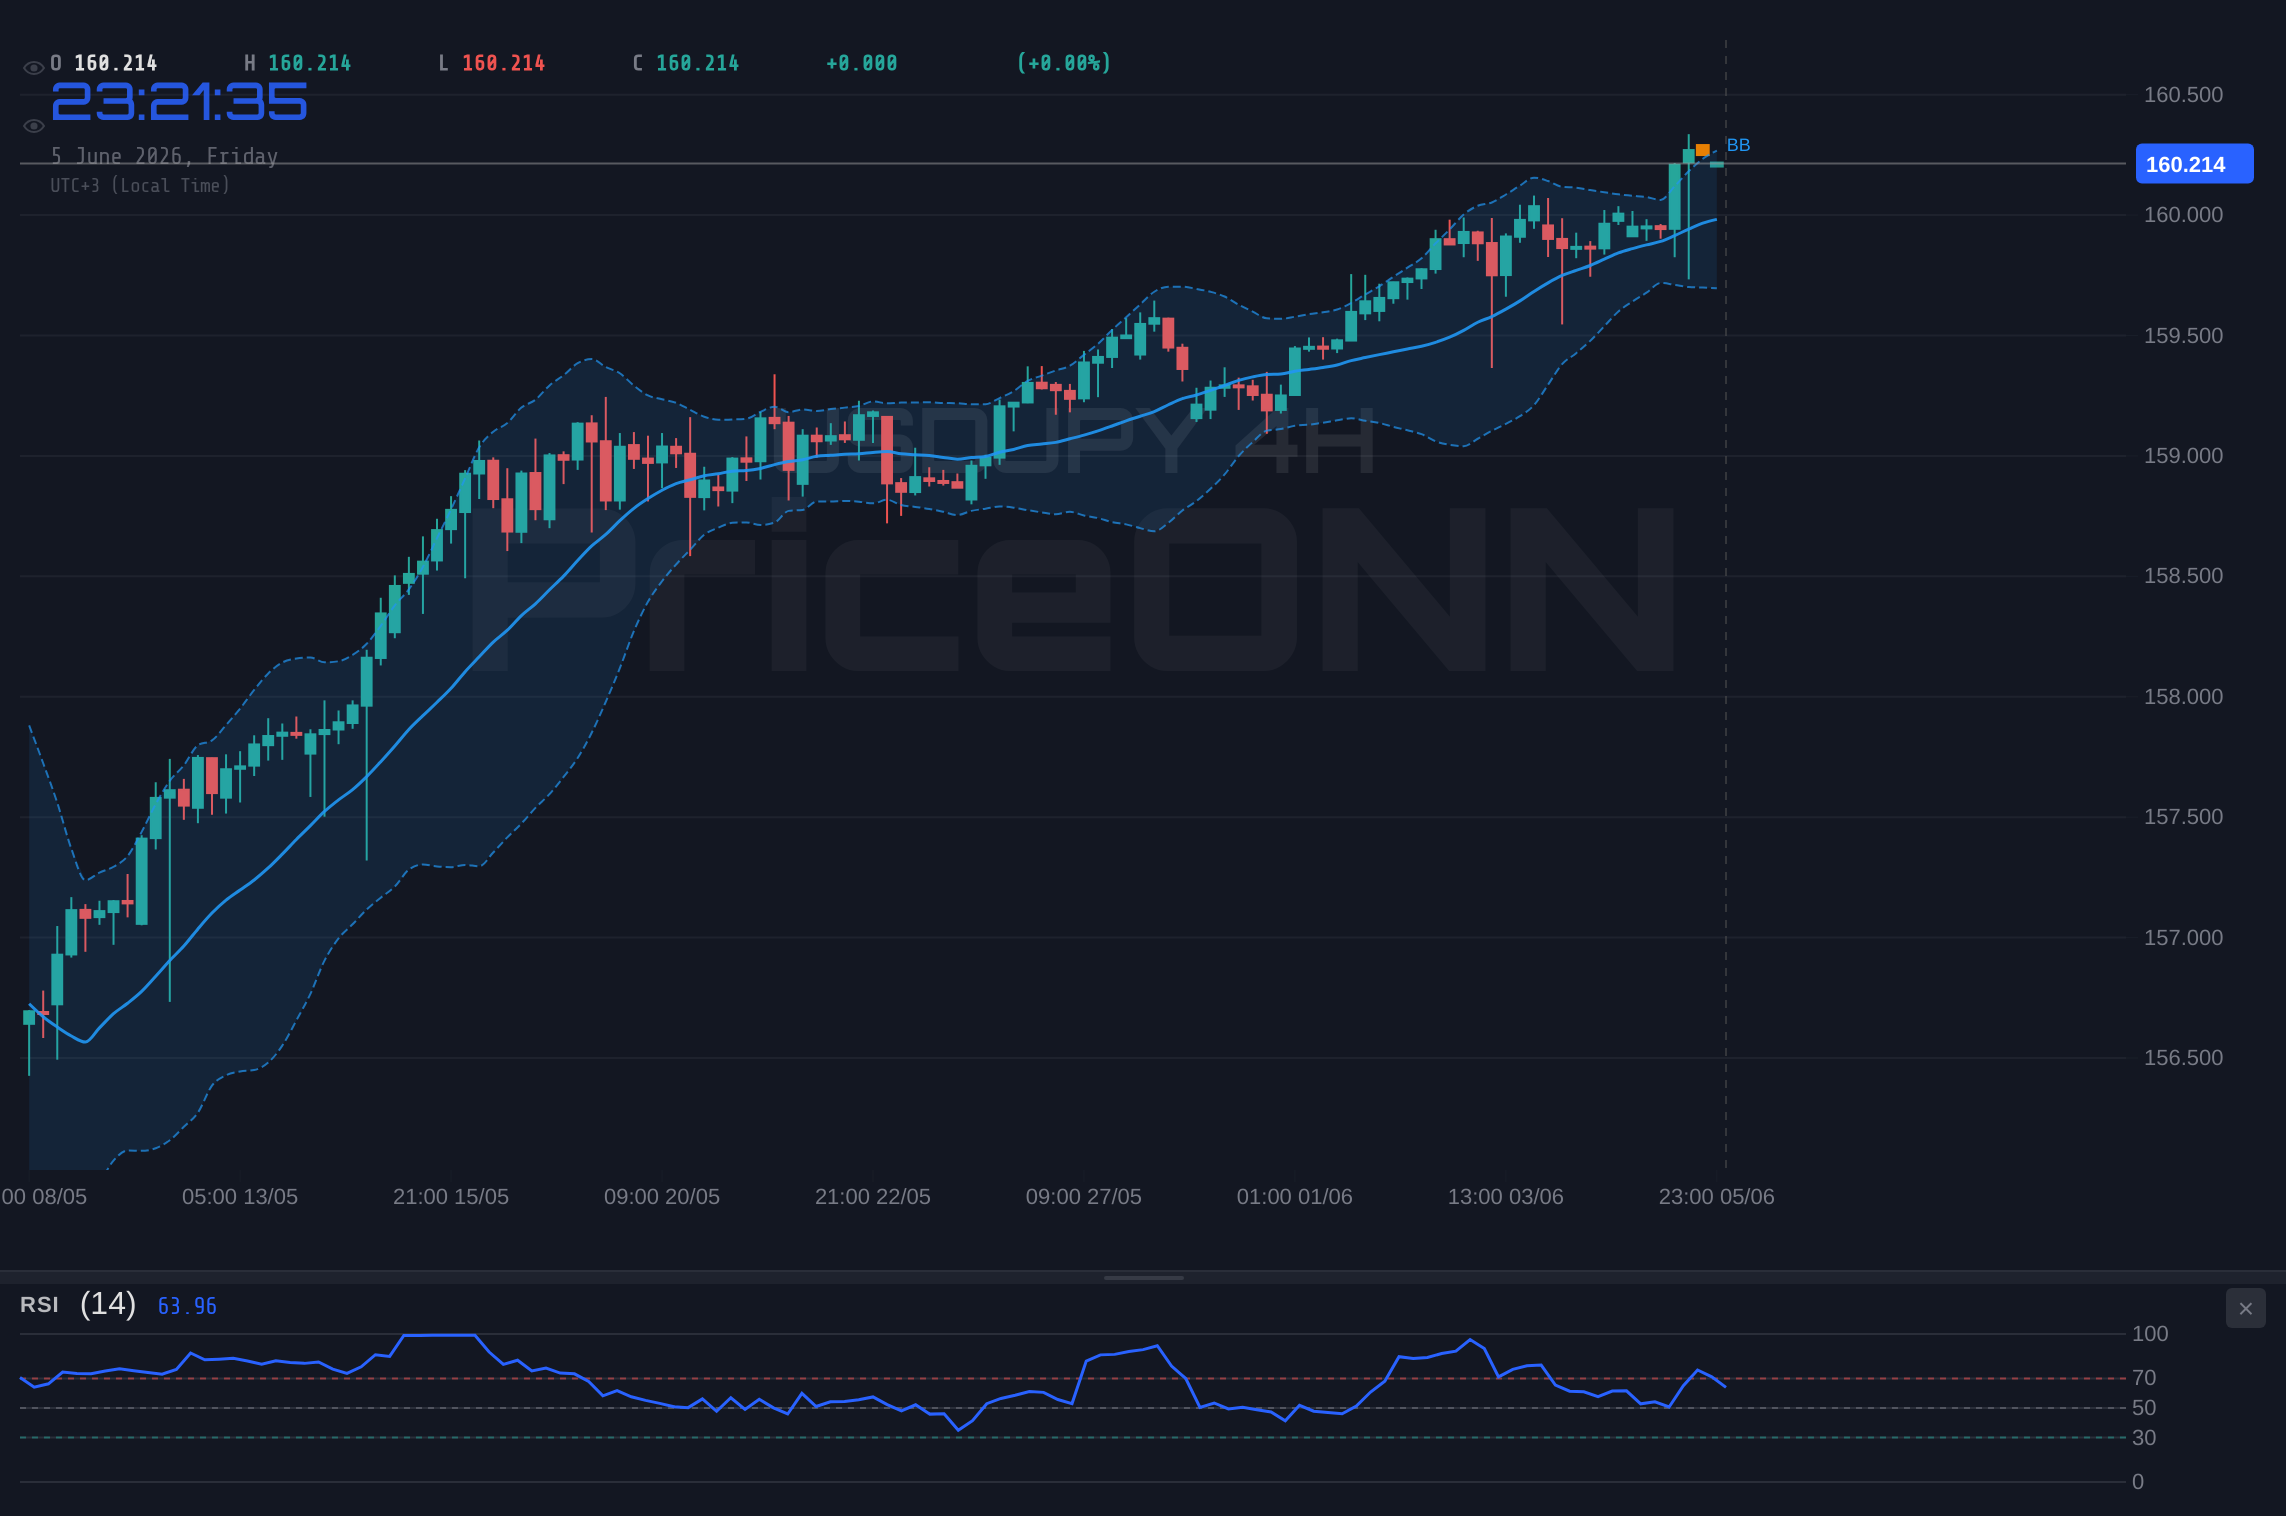Toggle eye icon beside OHLC values
This screenshot has width=2286, height=1516.
[x=33, y=68]
